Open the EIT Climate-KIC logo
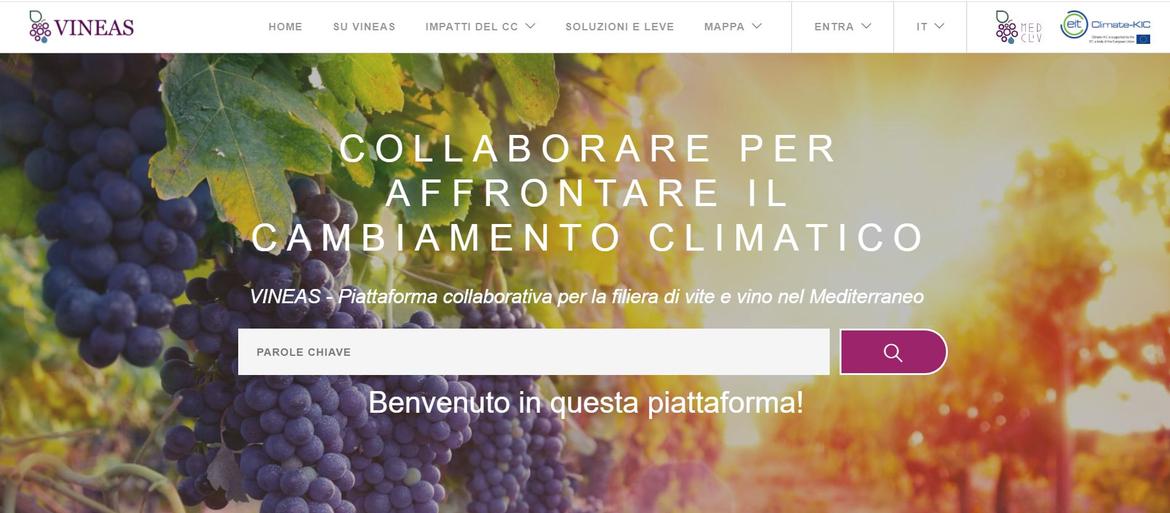The width and height of the screenshot is (1170, 513). coord(1105,27)
